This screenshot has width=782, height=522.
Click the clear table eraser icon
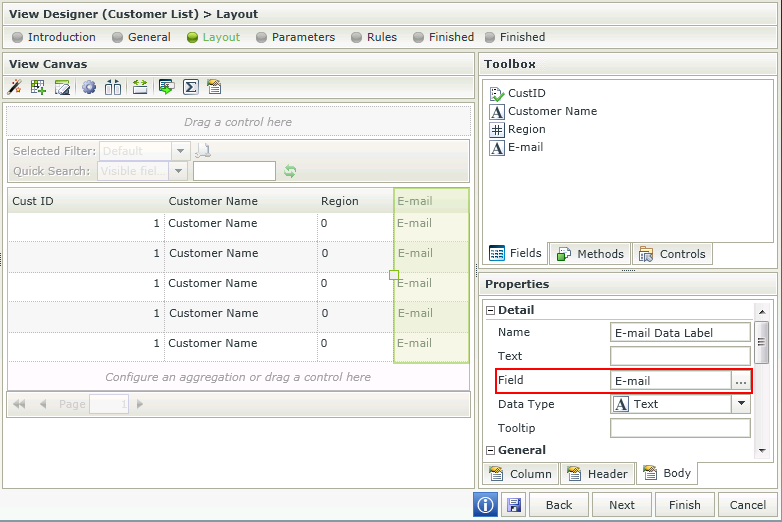62,87
